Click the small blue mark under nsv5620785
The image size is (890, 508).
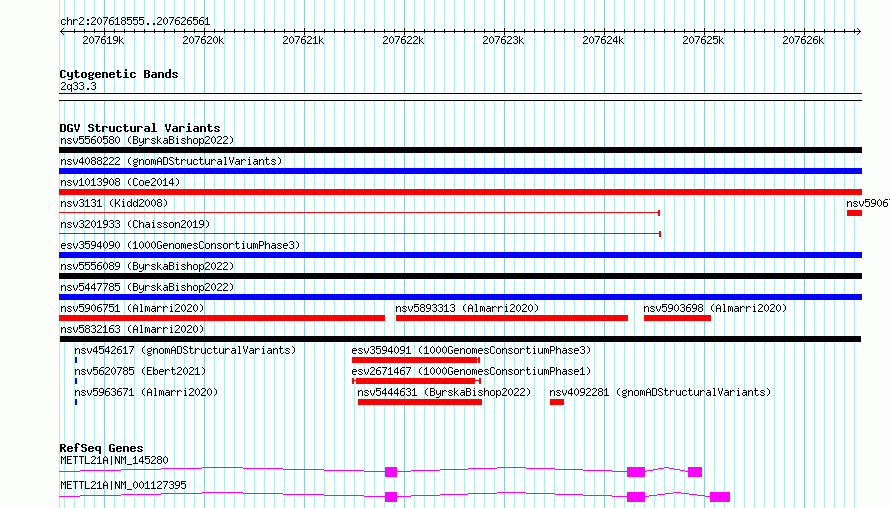pos(75,381)
